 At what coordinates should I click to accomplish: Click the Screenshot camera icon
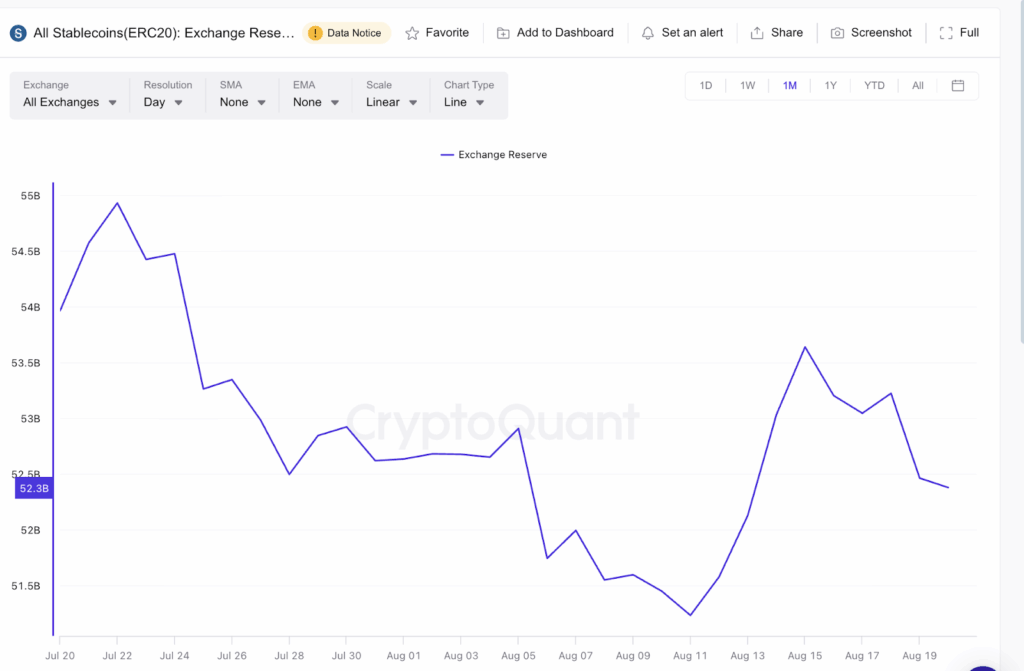click(837, 33)
